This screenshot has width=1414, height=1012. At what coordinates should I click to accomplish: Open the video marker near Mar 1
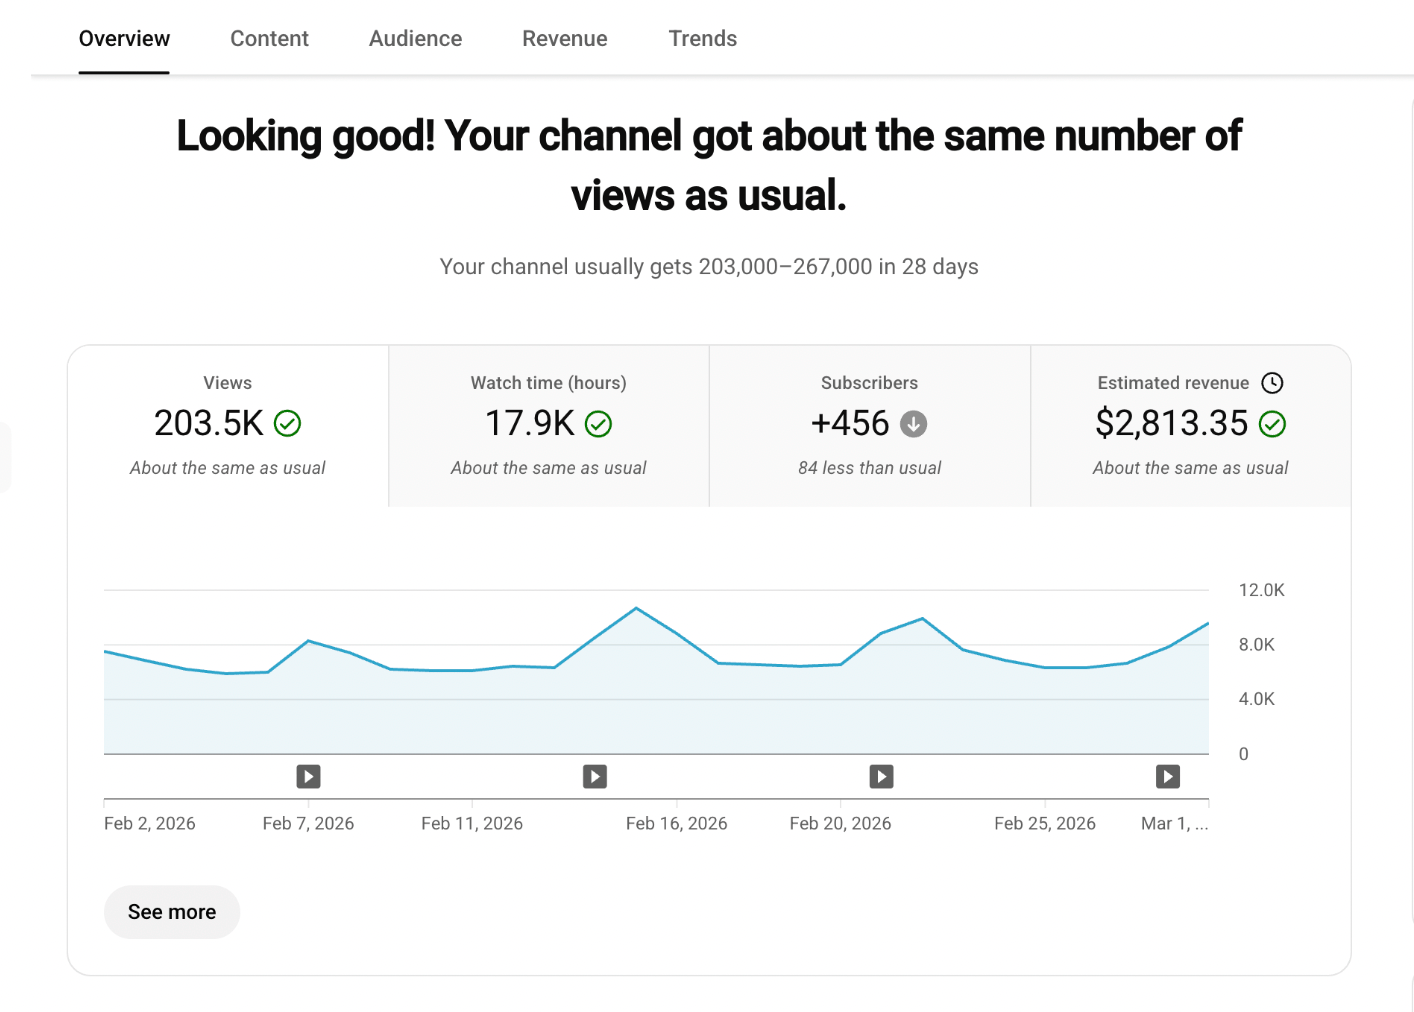(1168, 776)
